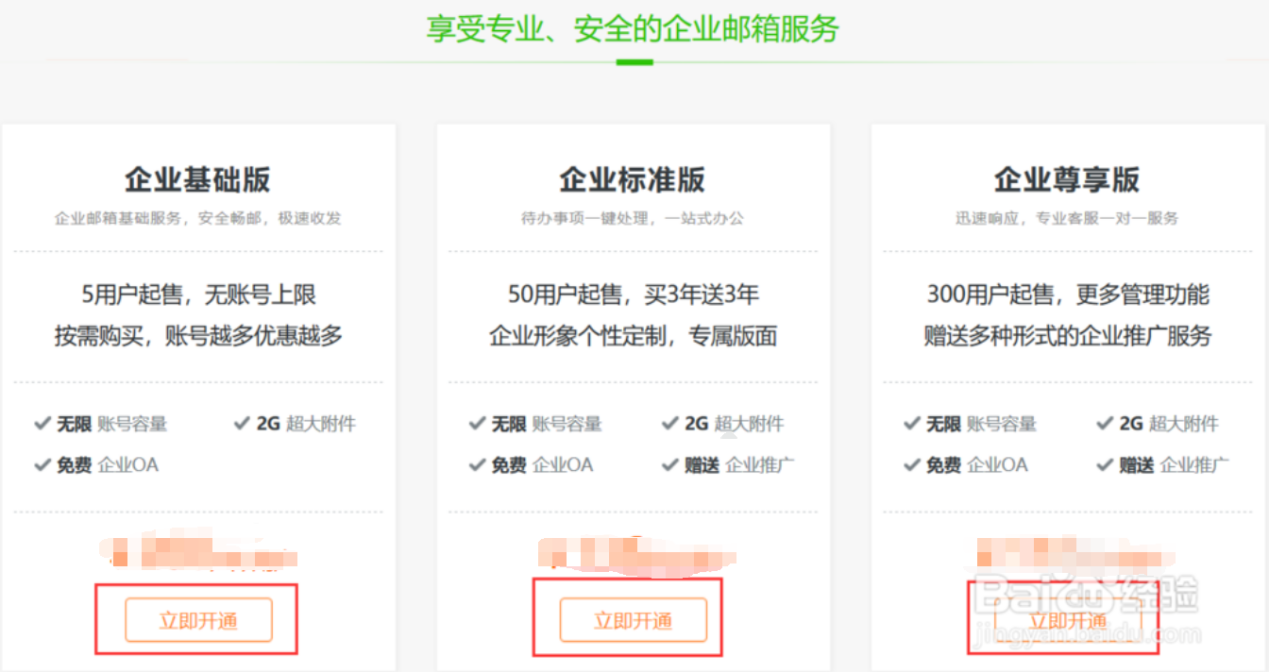The height and width of the screenshot is (672, 1269).
Task: Click the page heading 享受专业、安全的企业邮箱服务
Action: click(634, 30)
